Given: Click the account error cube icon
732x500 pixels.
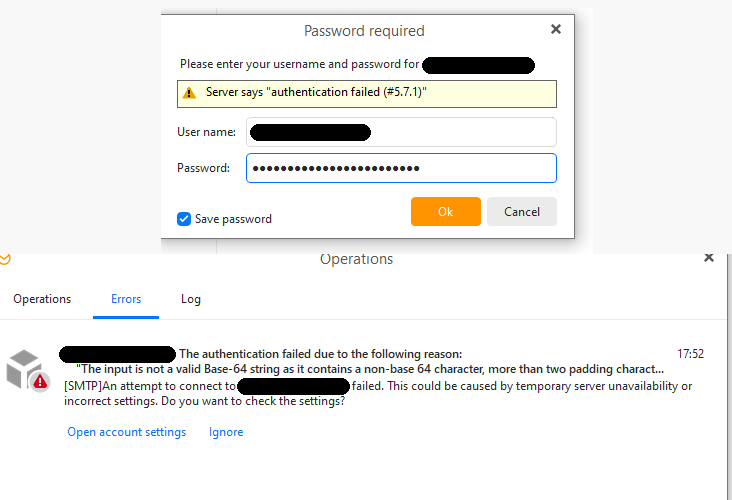Looking at the screenshot, I should (23, 369).
